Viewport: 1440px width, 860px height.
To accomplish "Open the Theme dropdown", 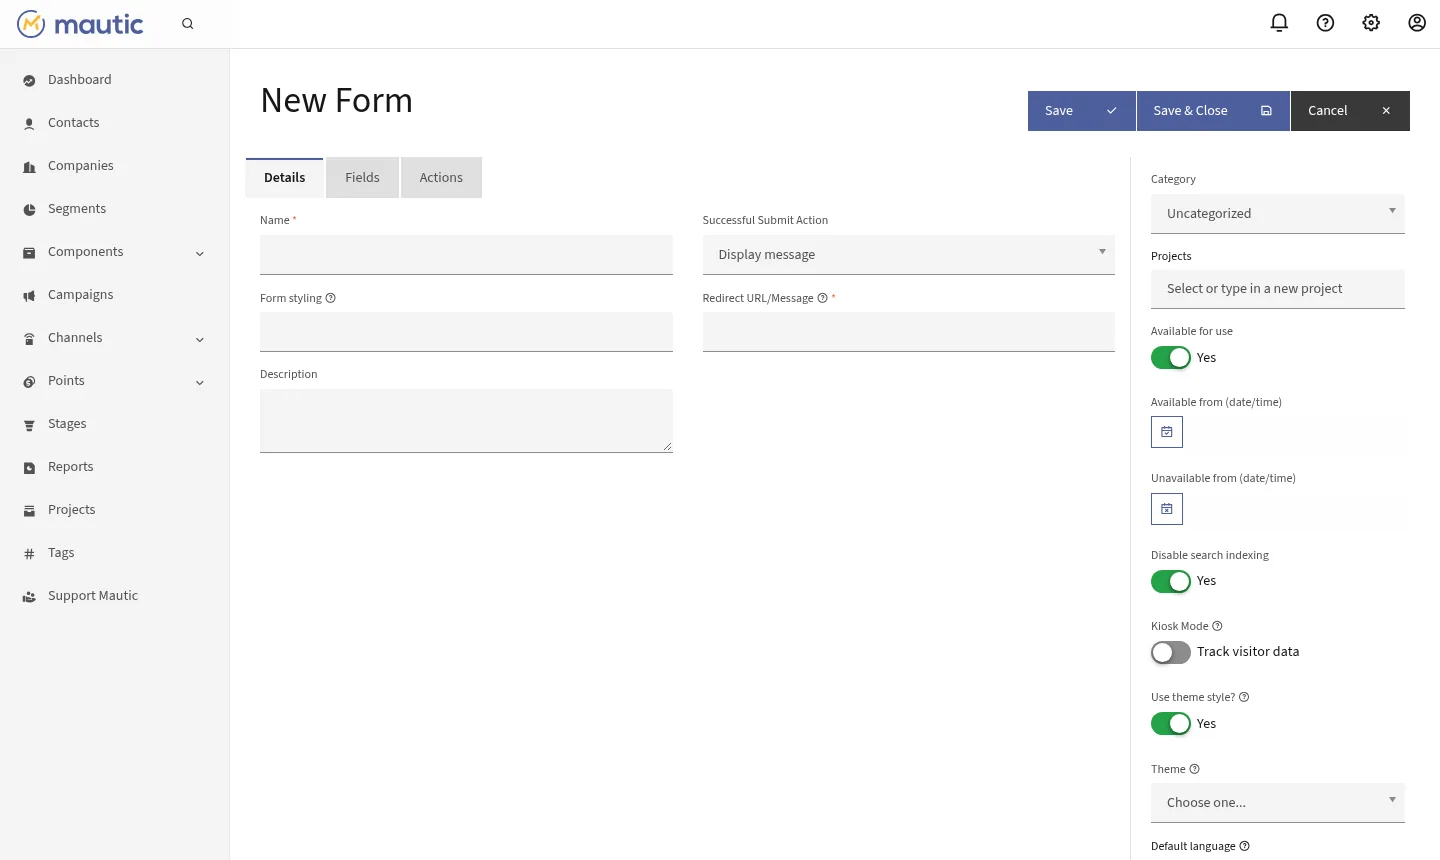I will pyautogui.click(x=1278, y=802).
